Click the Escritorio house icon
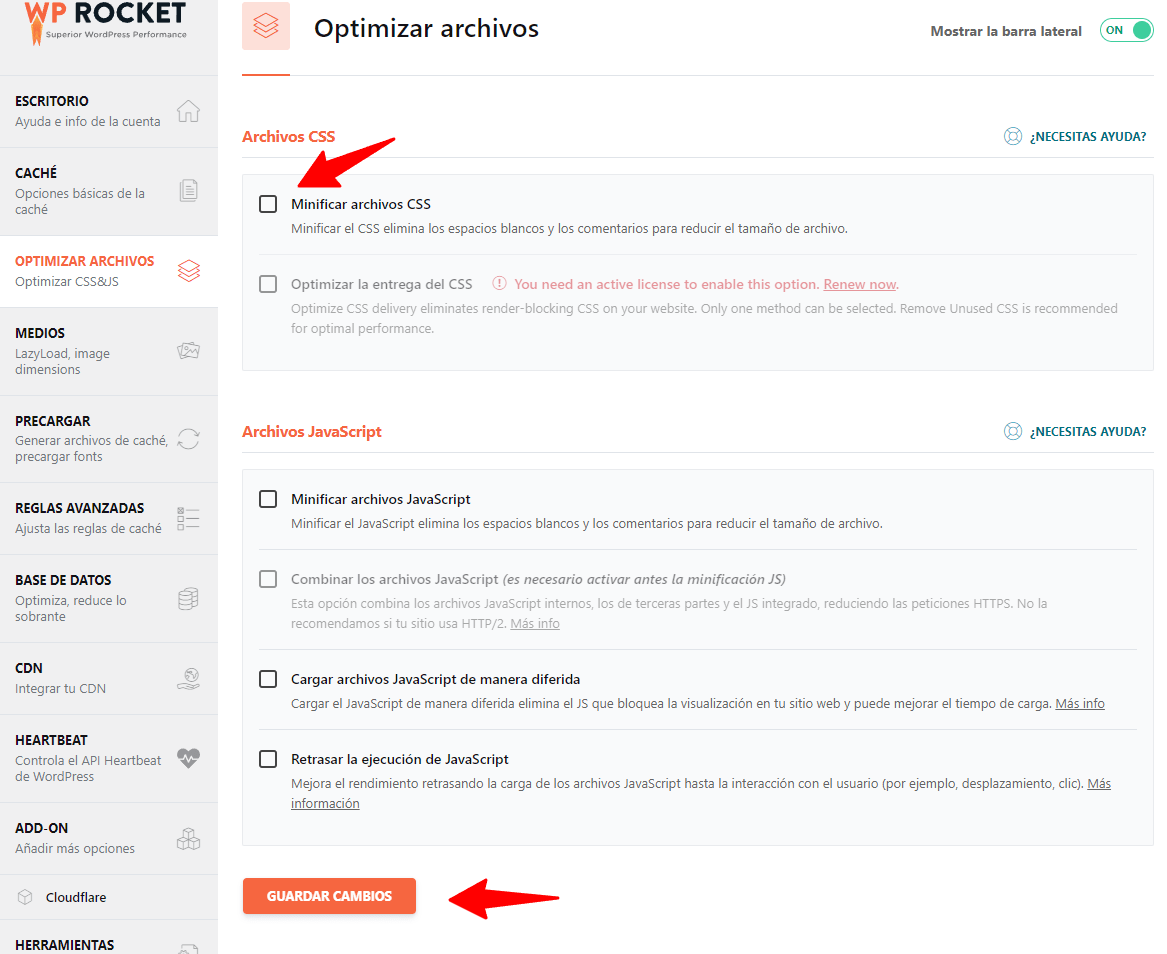Image resolution: width=1167 pixels, height=954 pixels. coord(188,111)
